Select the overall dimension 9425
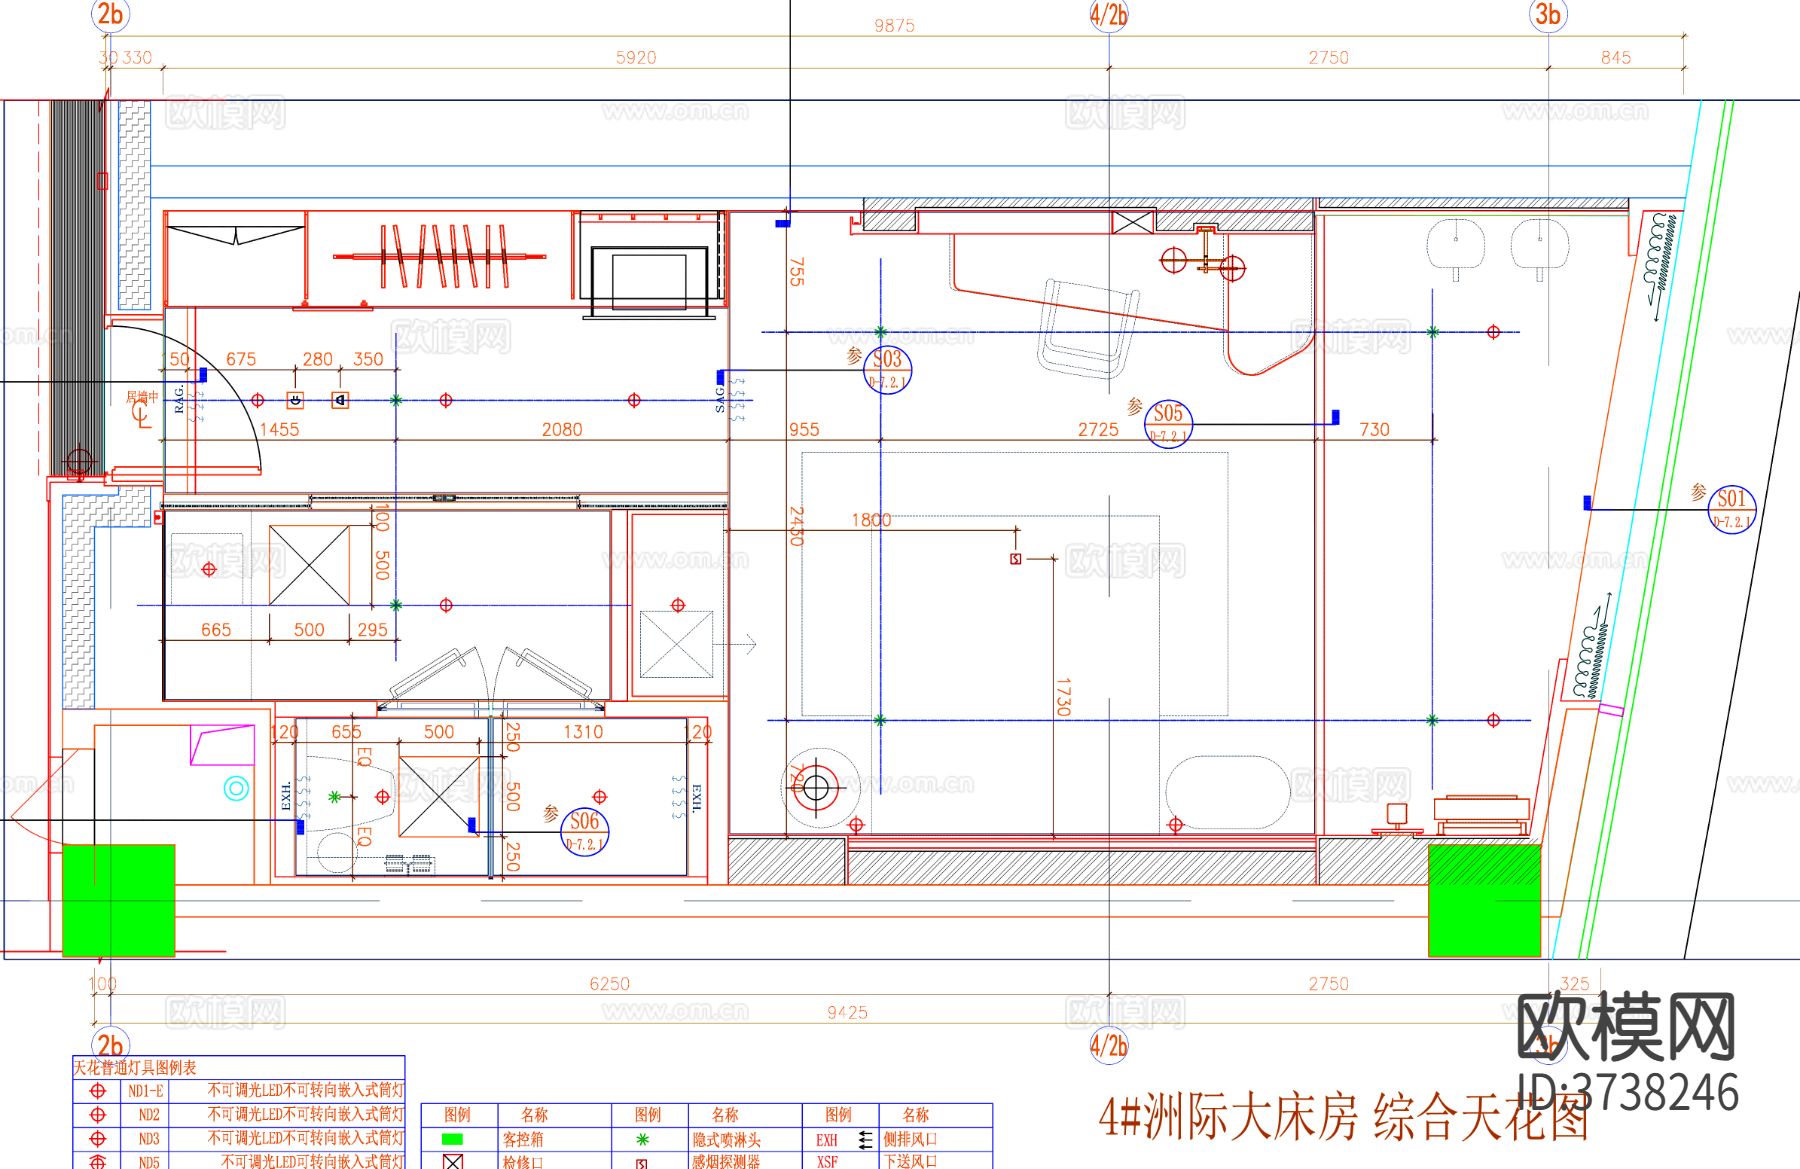Viewport: 1800px width, 1169px height. point(847,1013)
